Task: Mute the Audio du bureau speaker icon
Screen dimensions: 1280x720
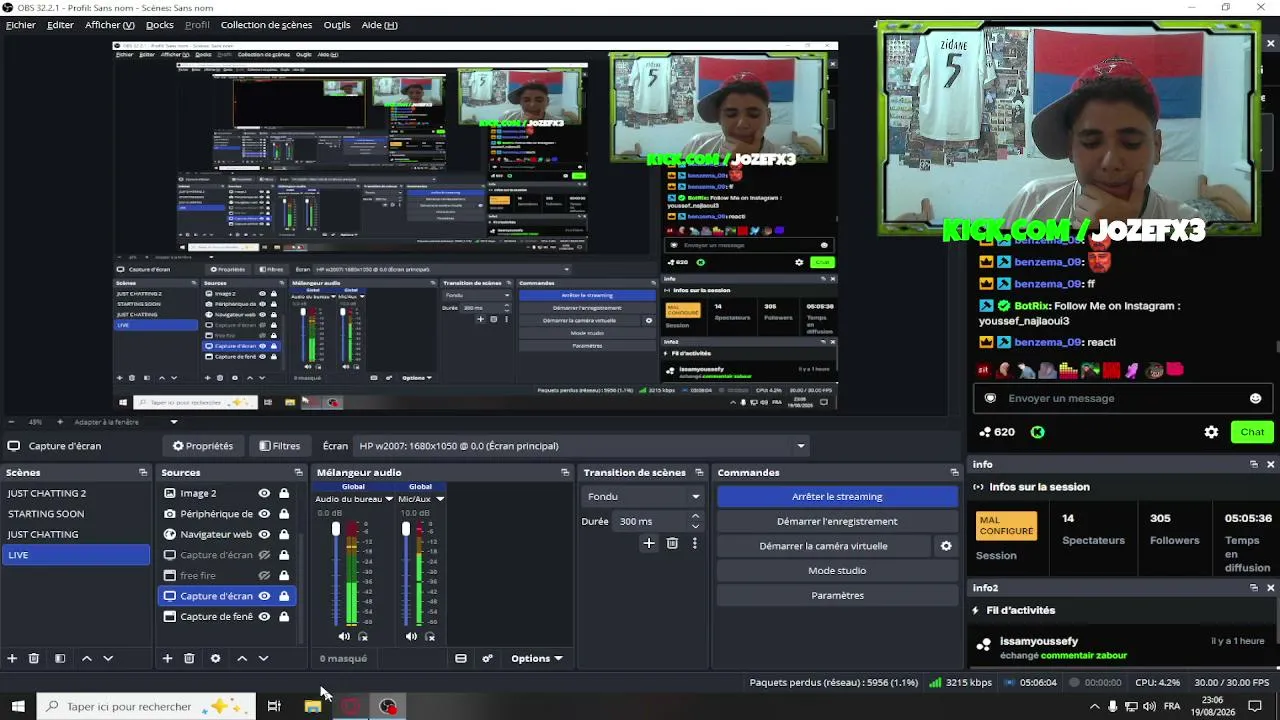Action: (344, 636)
